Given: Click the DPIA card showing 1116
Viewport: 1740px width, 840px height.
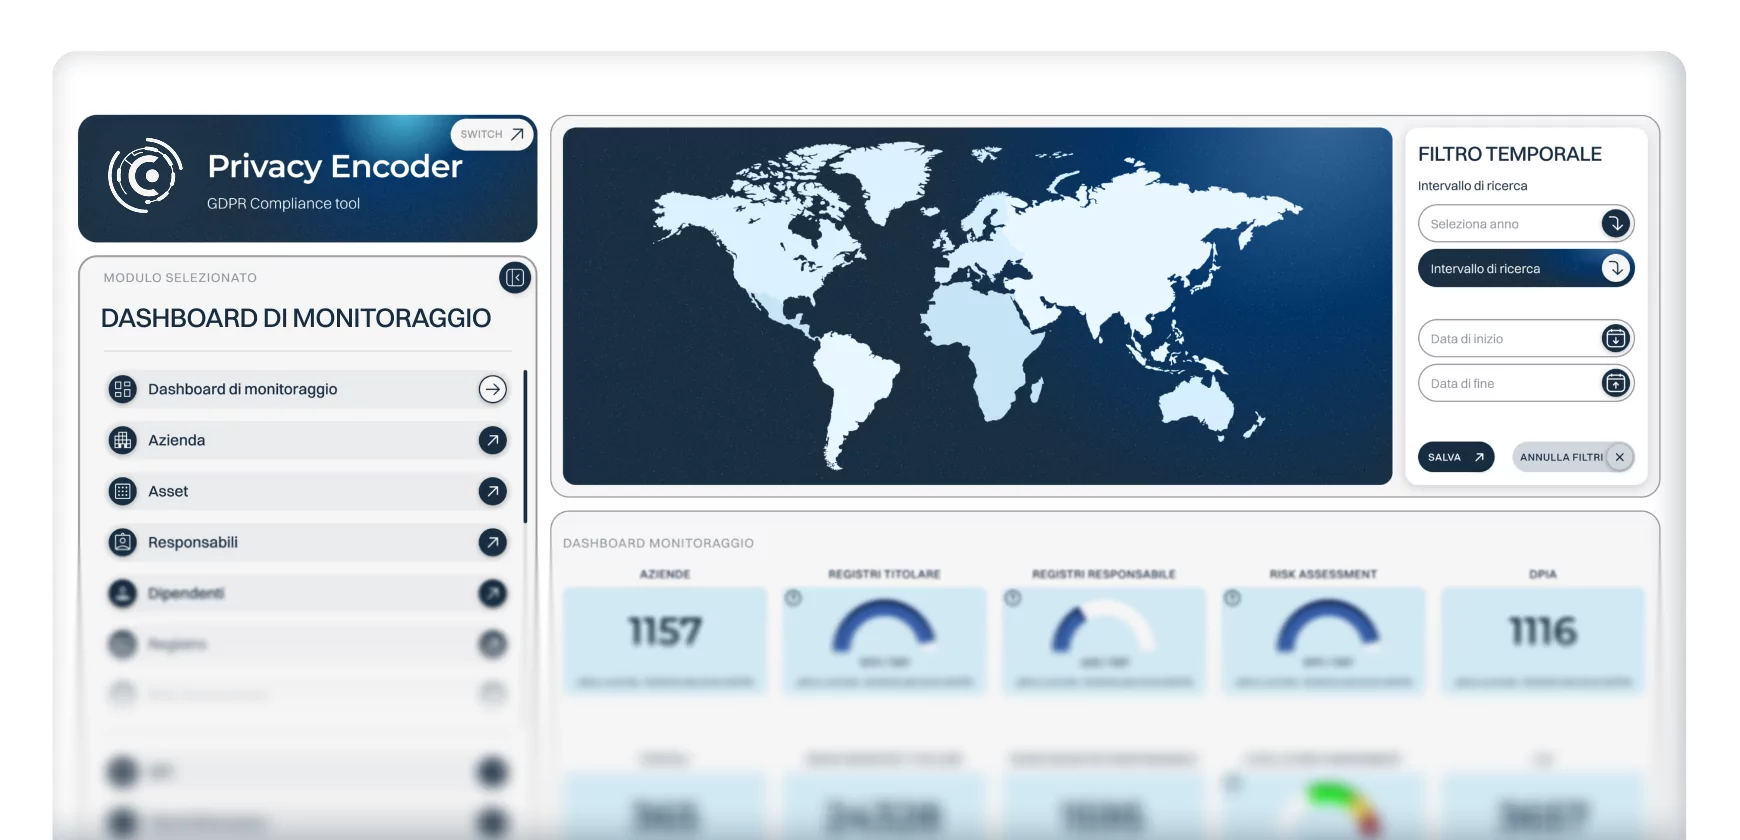Looking at the screenshot, I should click(1543, 641).
